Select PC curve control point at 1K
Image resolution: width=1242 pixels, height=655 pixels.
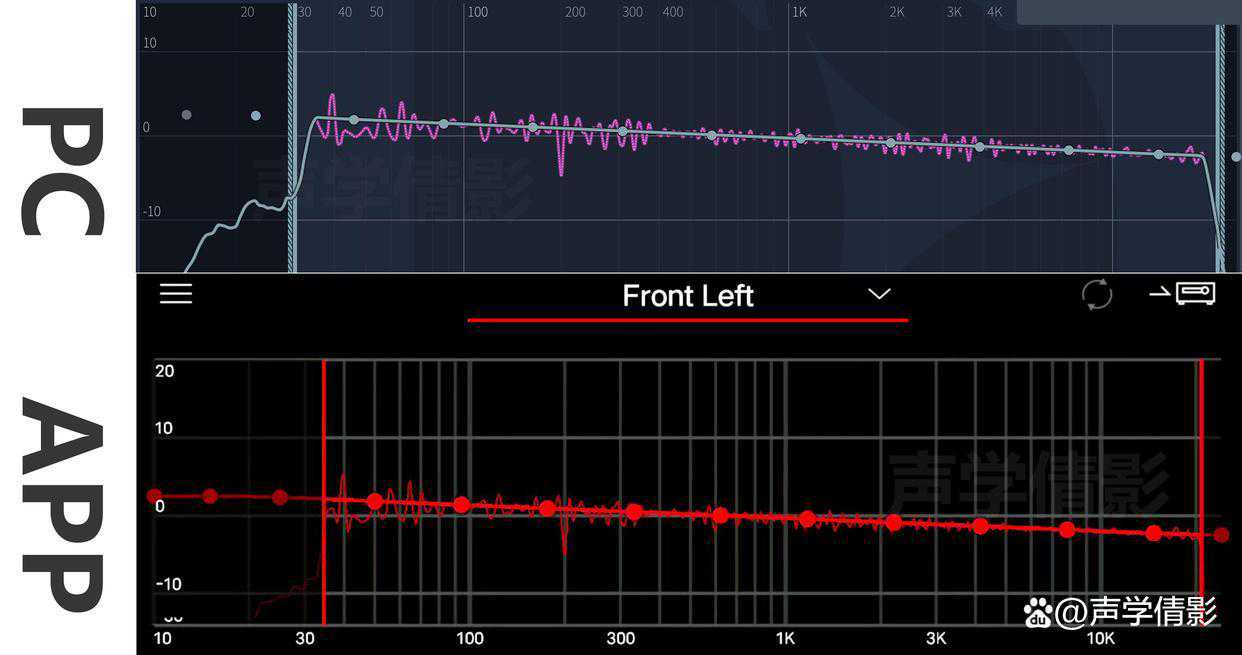click(800, 138)
